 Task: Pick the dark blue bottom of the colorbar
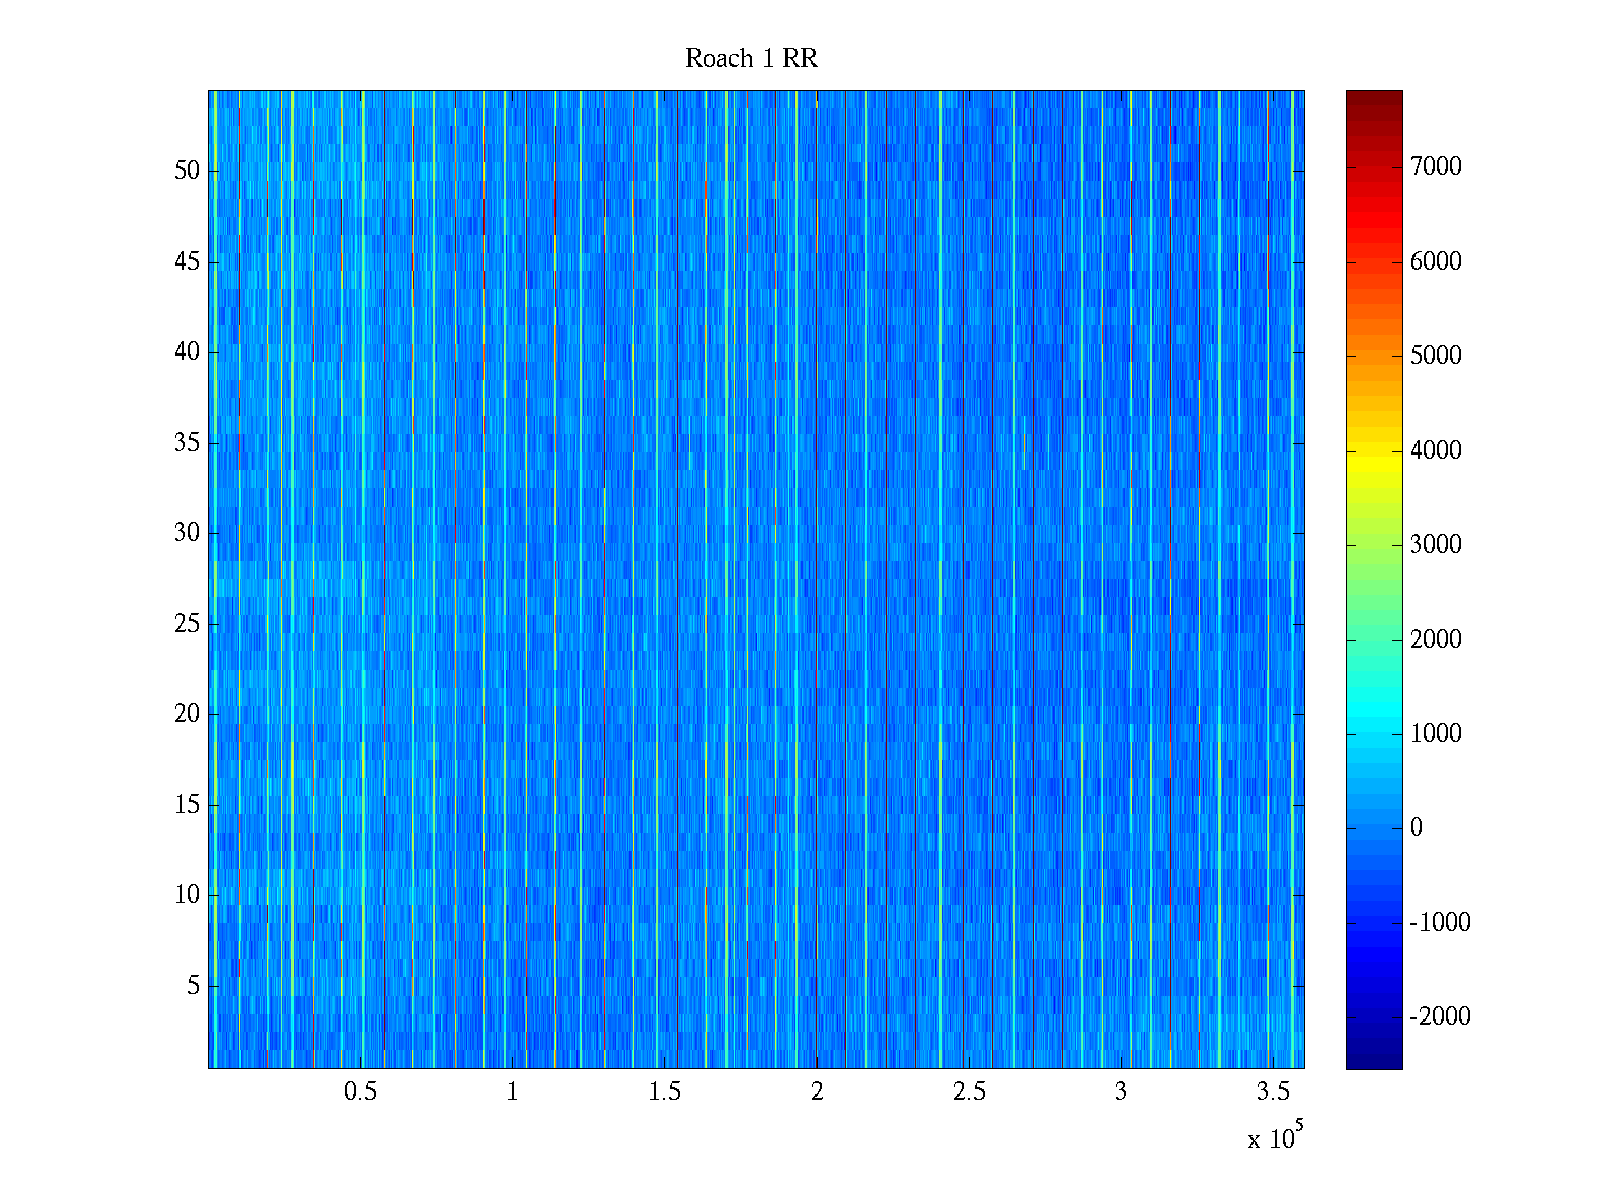[1374, 1060]
